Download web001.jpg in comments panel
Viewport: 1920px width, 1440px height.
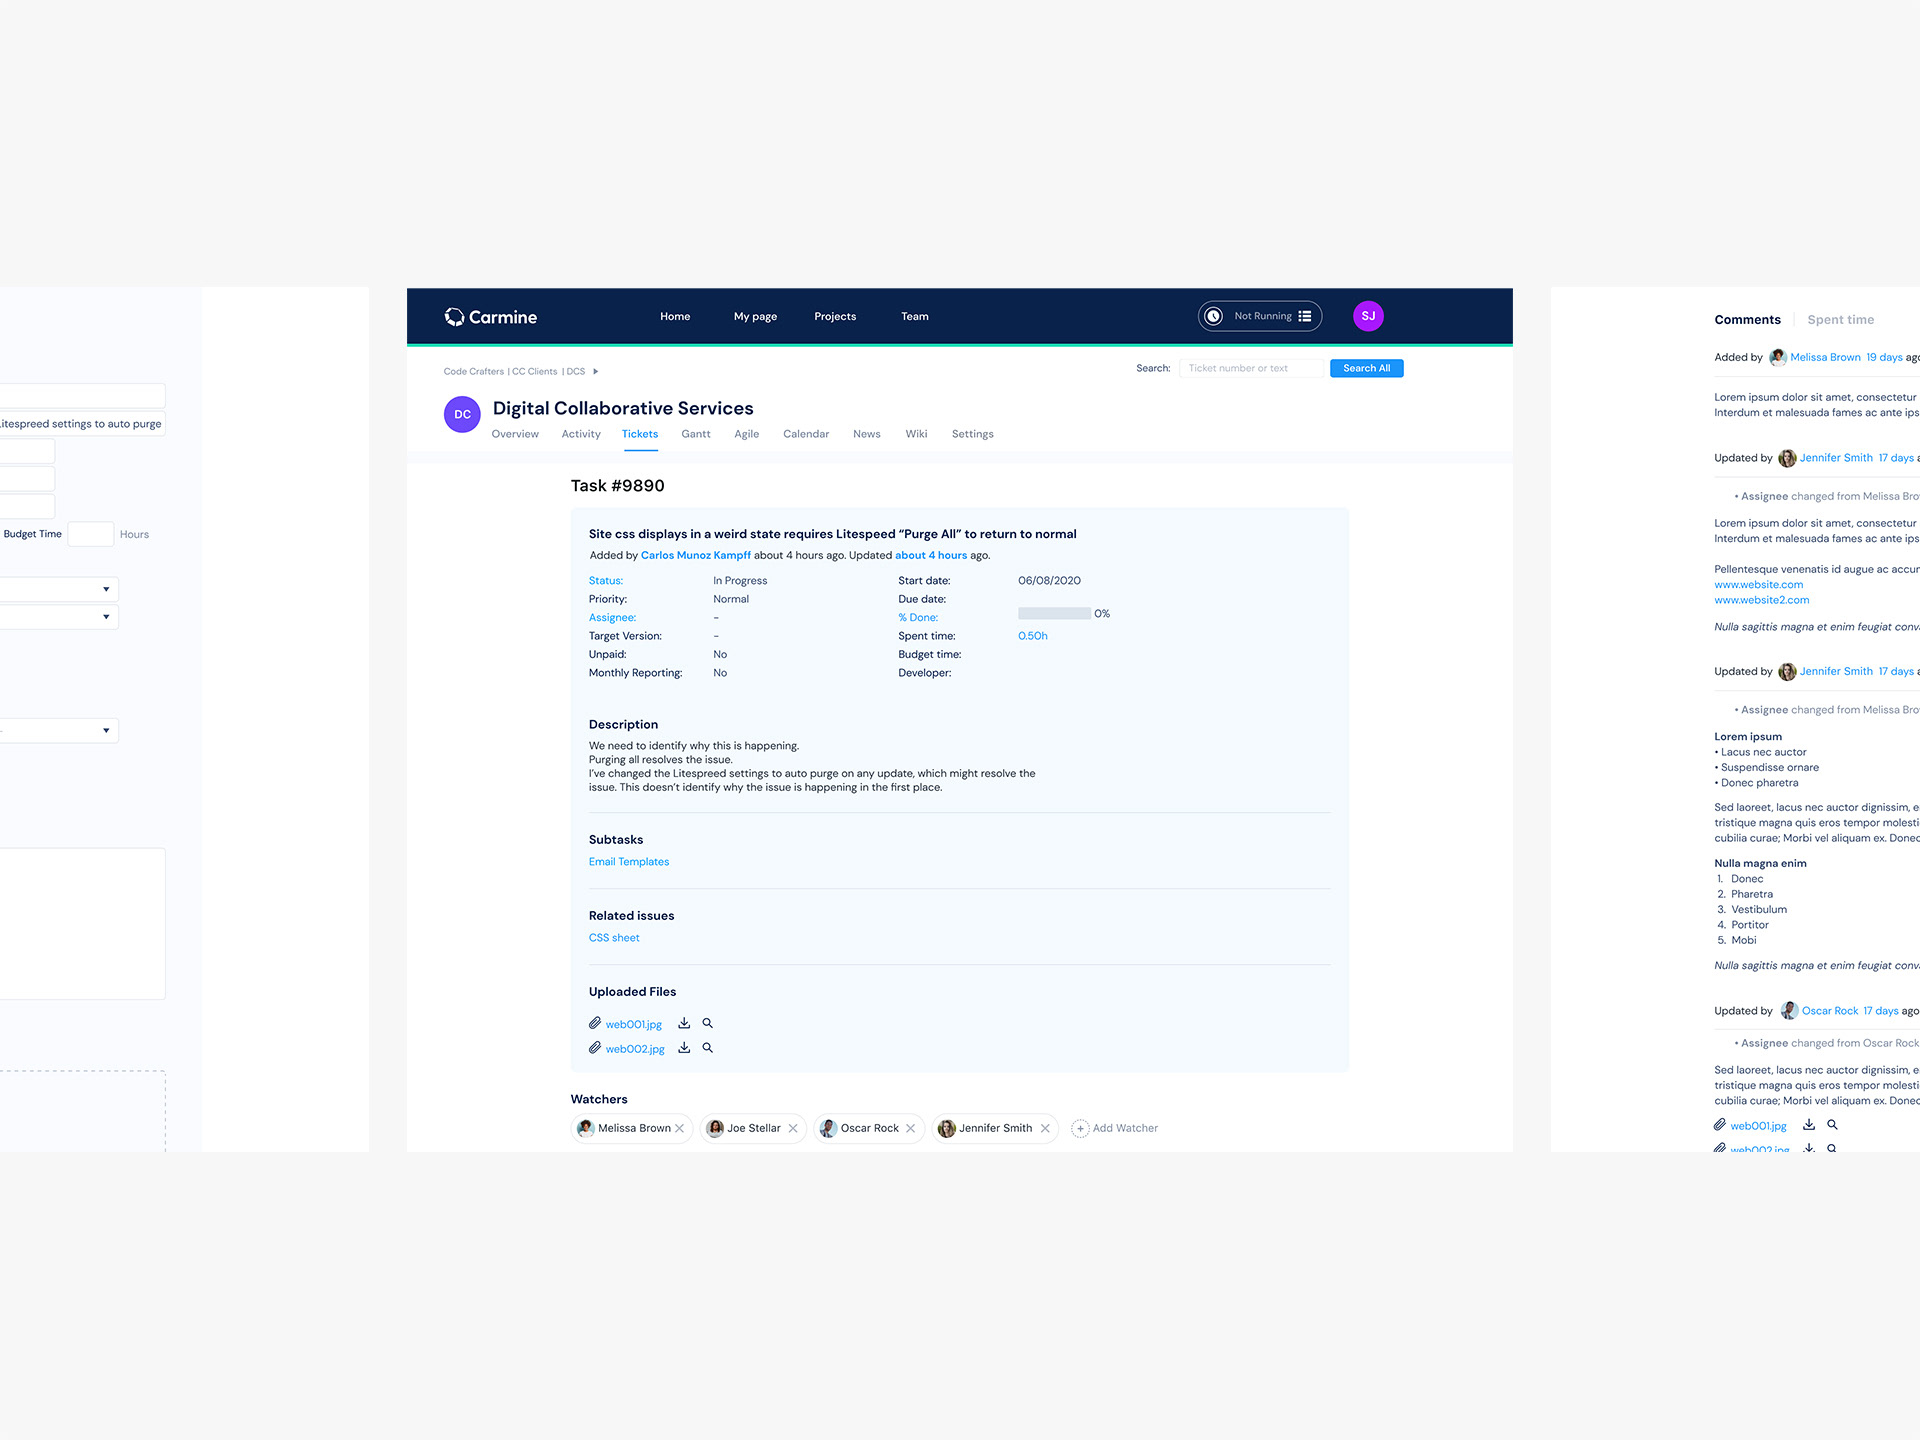(1809, 1125)
